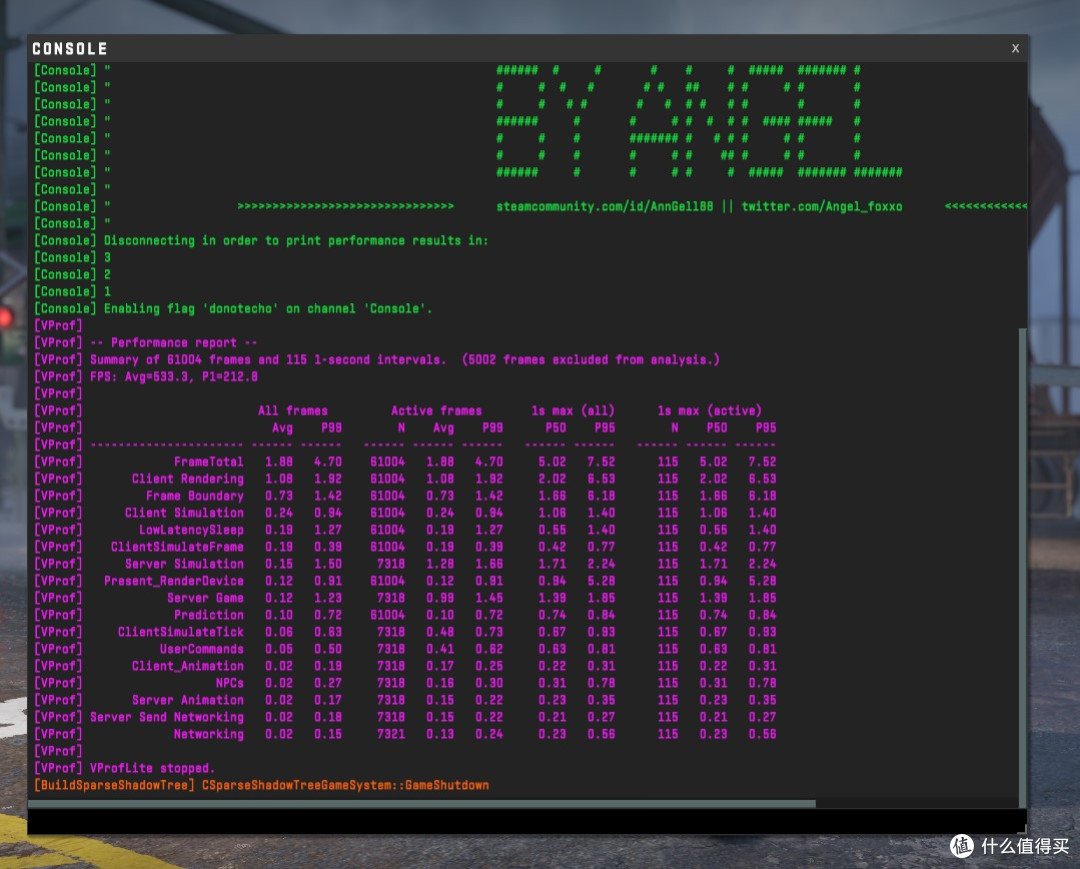This screenshot has height=869, width=1080.
Task: Click the FrameTotal row label
Action: [x=208, y=461]
